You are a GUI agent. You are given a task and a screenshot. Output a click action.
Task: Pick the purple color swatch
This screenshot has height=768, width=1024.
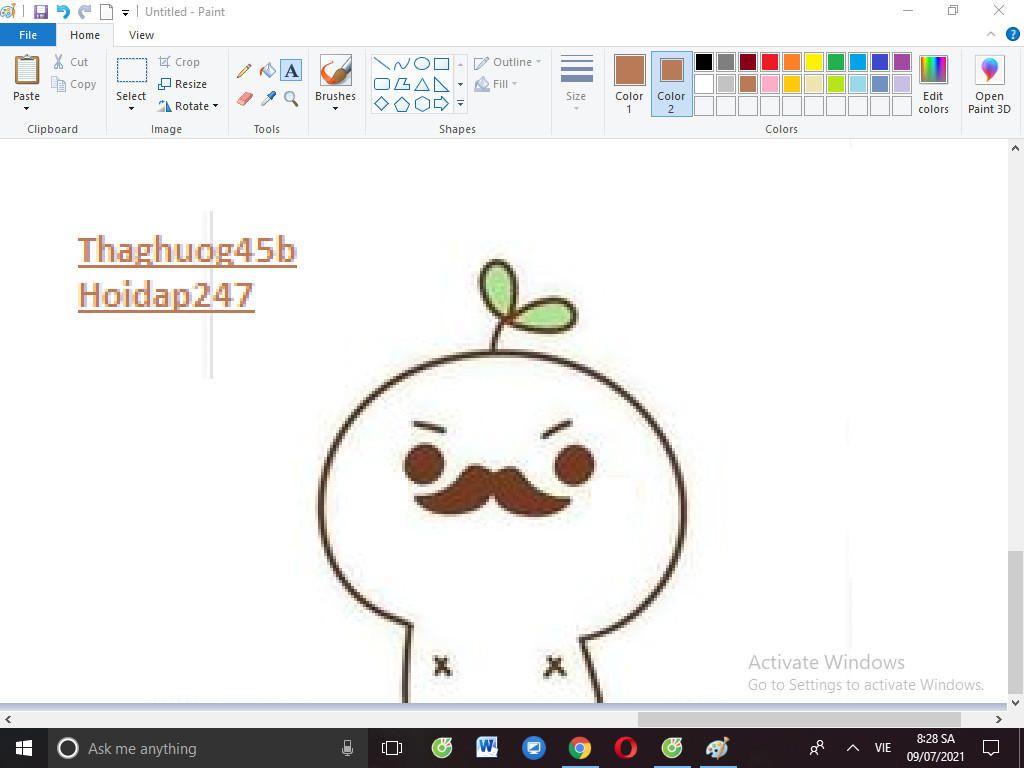(x=902, y=62)
